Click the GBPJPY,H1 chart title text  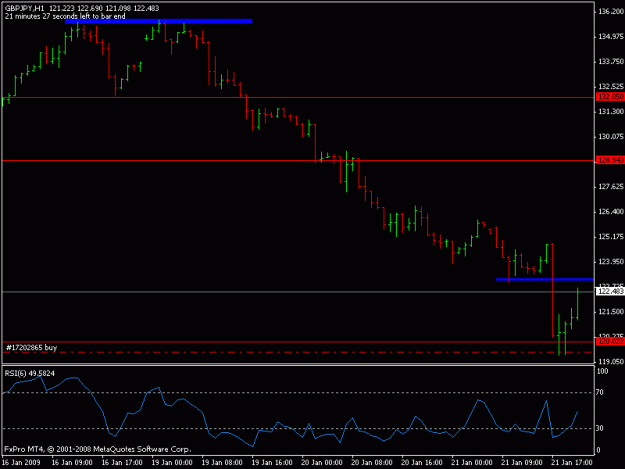(x=25, y=8)
